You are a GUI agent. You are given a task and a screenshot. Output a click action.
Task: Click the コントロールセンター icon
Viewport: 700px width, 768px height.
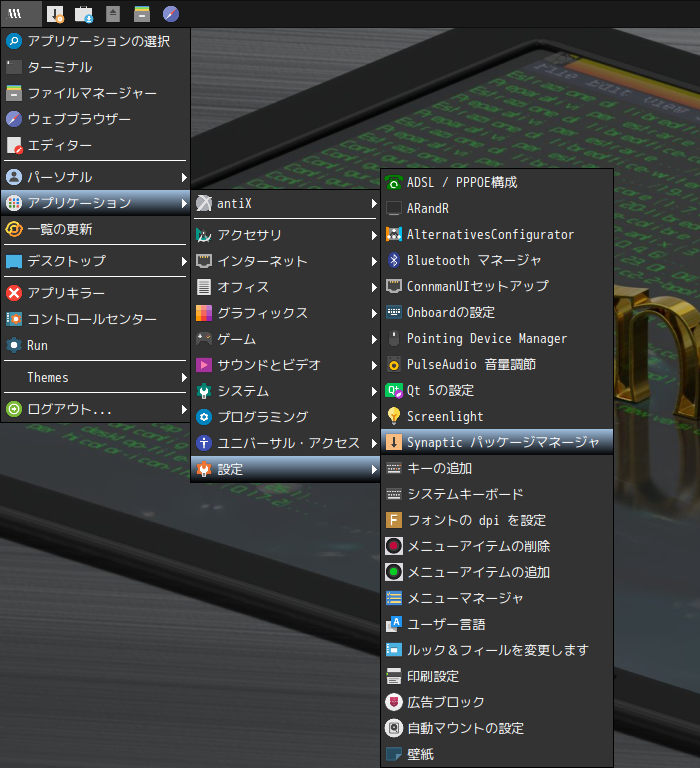click(14, 319)
